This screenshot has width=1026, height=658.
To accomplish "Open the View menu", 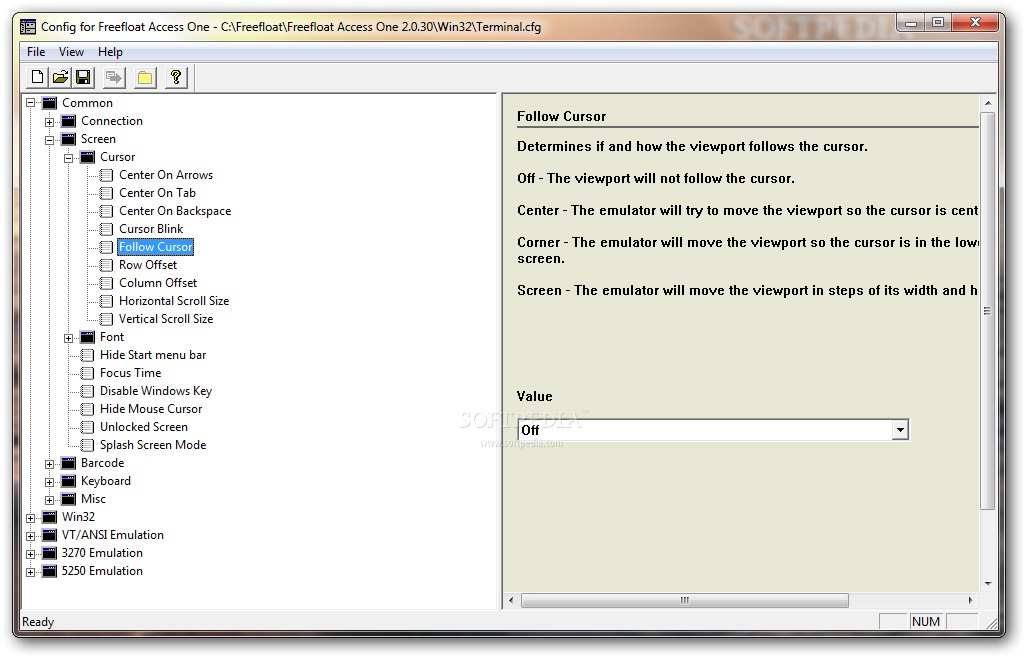I will click(x=71, y=52).
